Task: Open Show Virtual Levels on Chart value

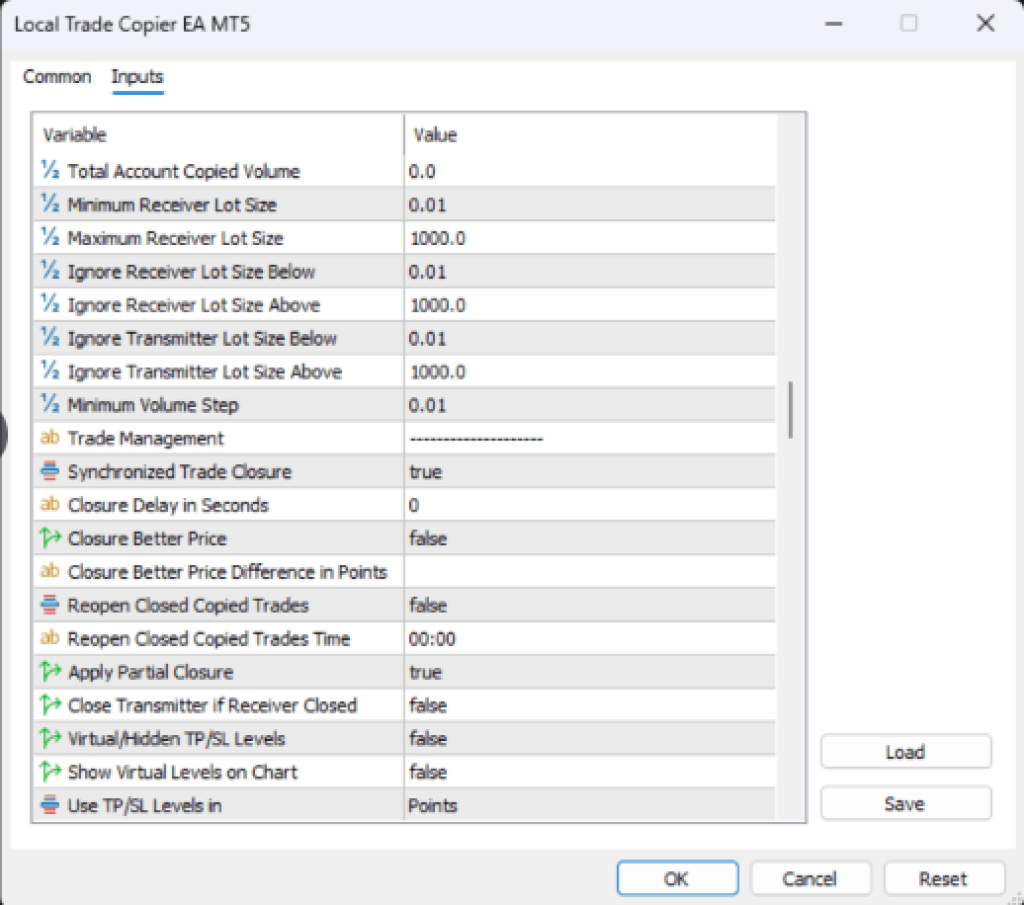Action: (x=590, y=772)
